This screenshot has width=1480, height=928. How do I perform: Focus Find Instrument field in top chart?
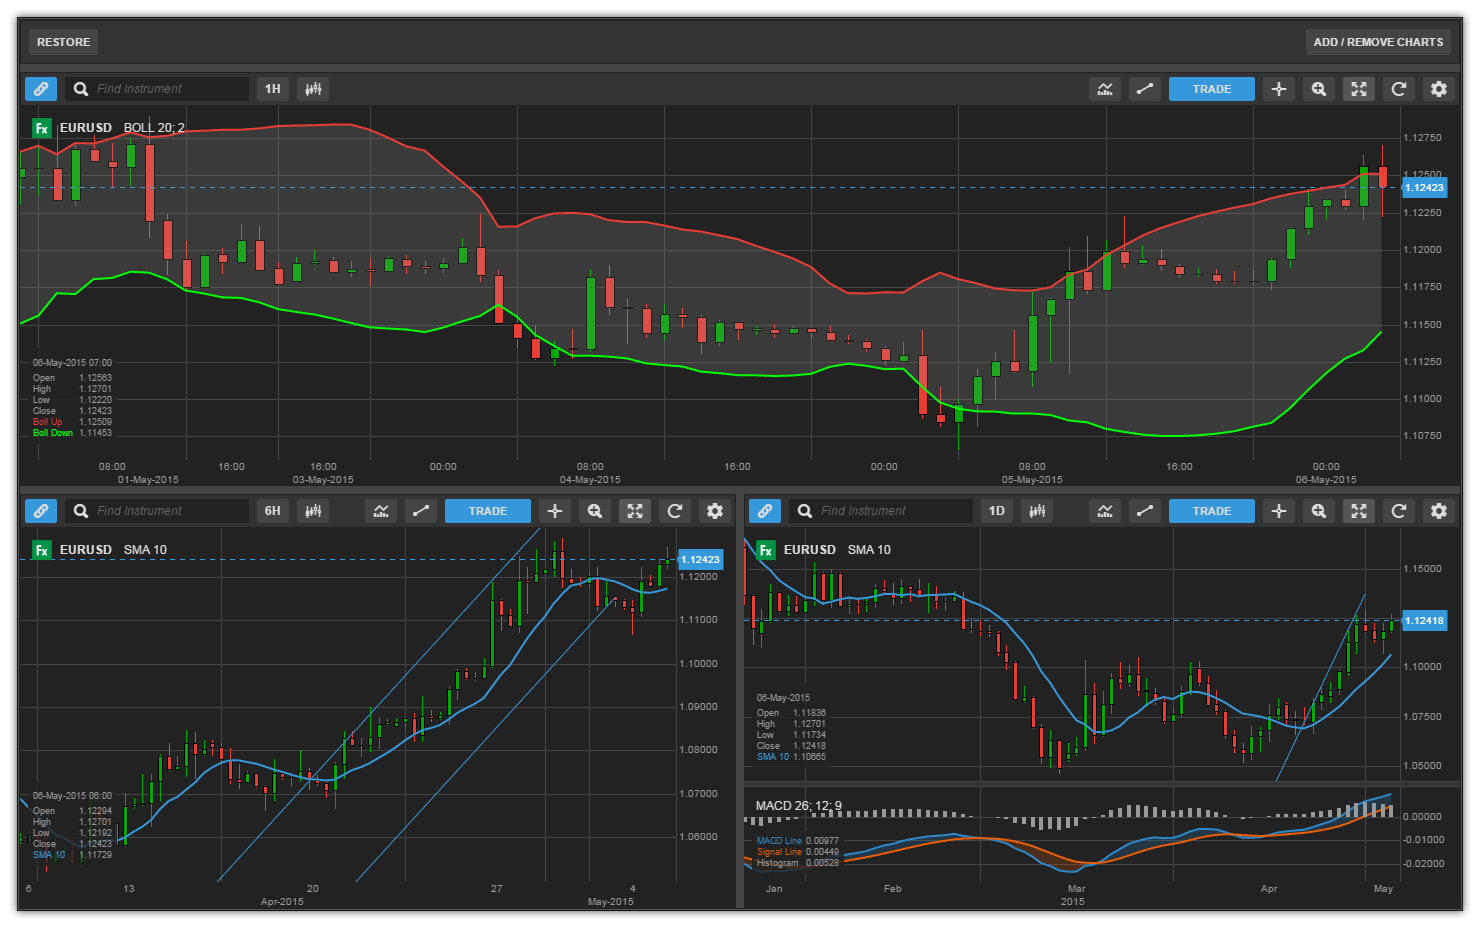point(157,89)
